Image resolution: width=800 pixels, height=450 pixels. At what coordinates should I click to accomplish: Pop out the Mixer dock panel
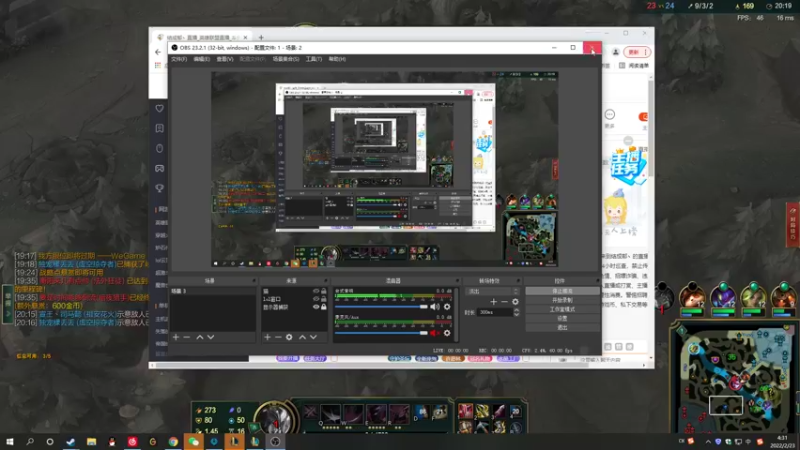tap(457, 281)
